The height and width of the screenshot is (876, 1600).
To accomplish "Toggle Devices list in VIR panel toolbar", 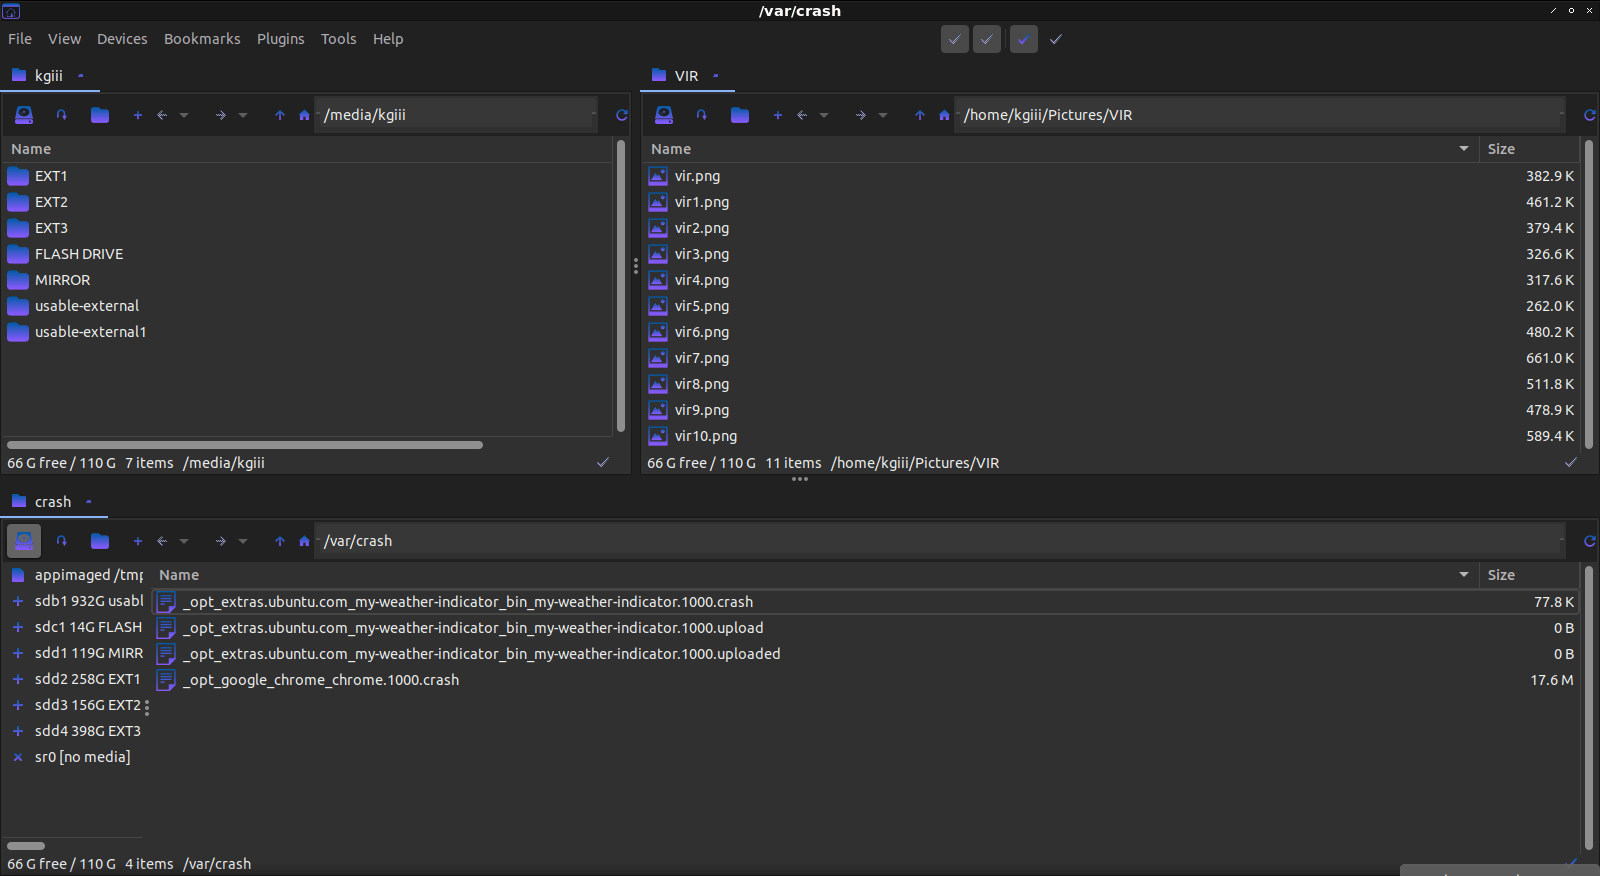I will pos(664,115).
